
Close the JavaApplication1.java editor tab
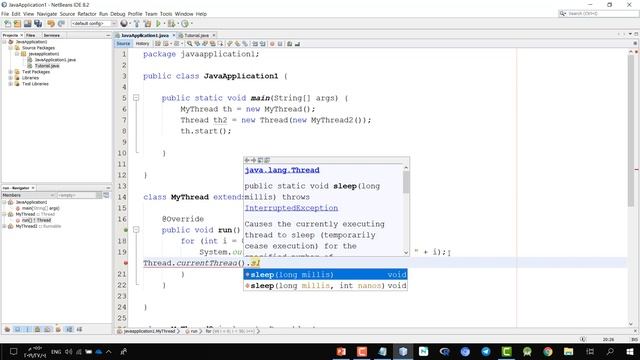click(174, 36)
